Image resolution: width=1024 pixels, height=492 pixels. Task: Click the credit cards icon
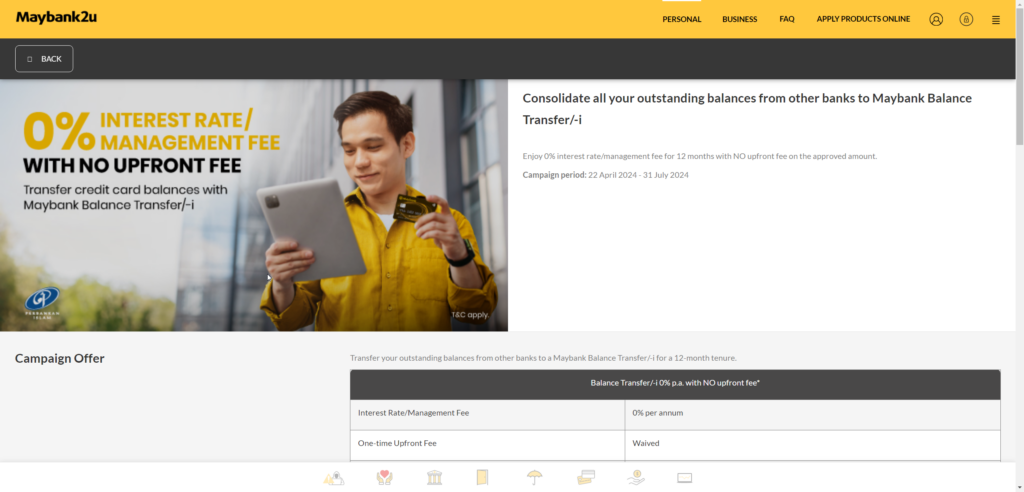point(586,478)
